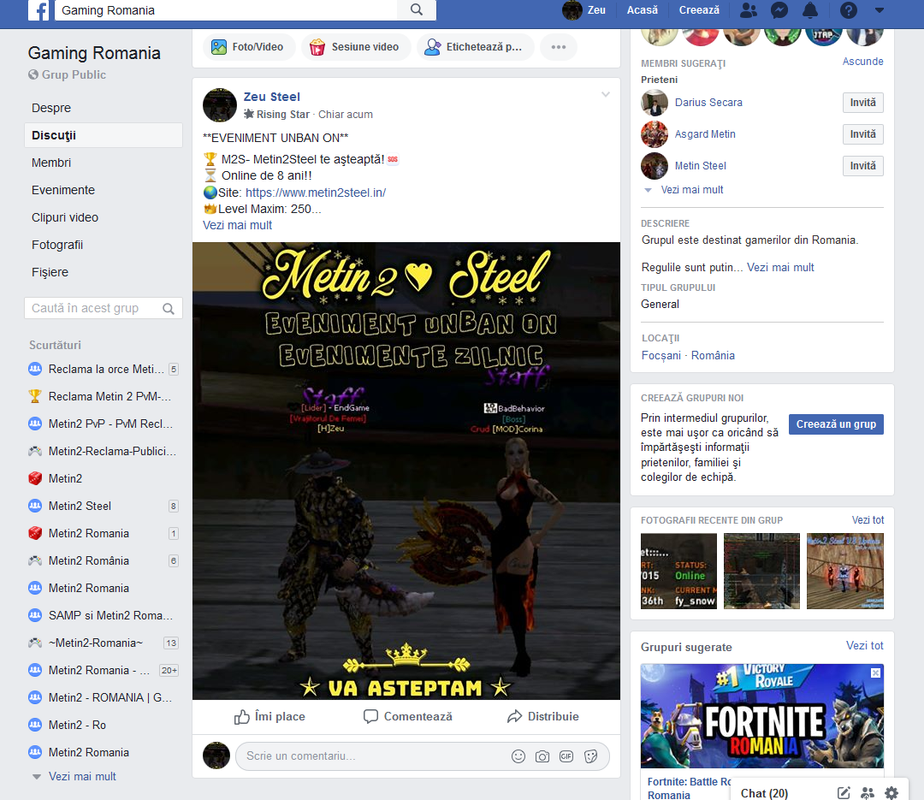Expand post text with Vezi mai mult
The image size is (924, 800).
[x=237, y=225]
